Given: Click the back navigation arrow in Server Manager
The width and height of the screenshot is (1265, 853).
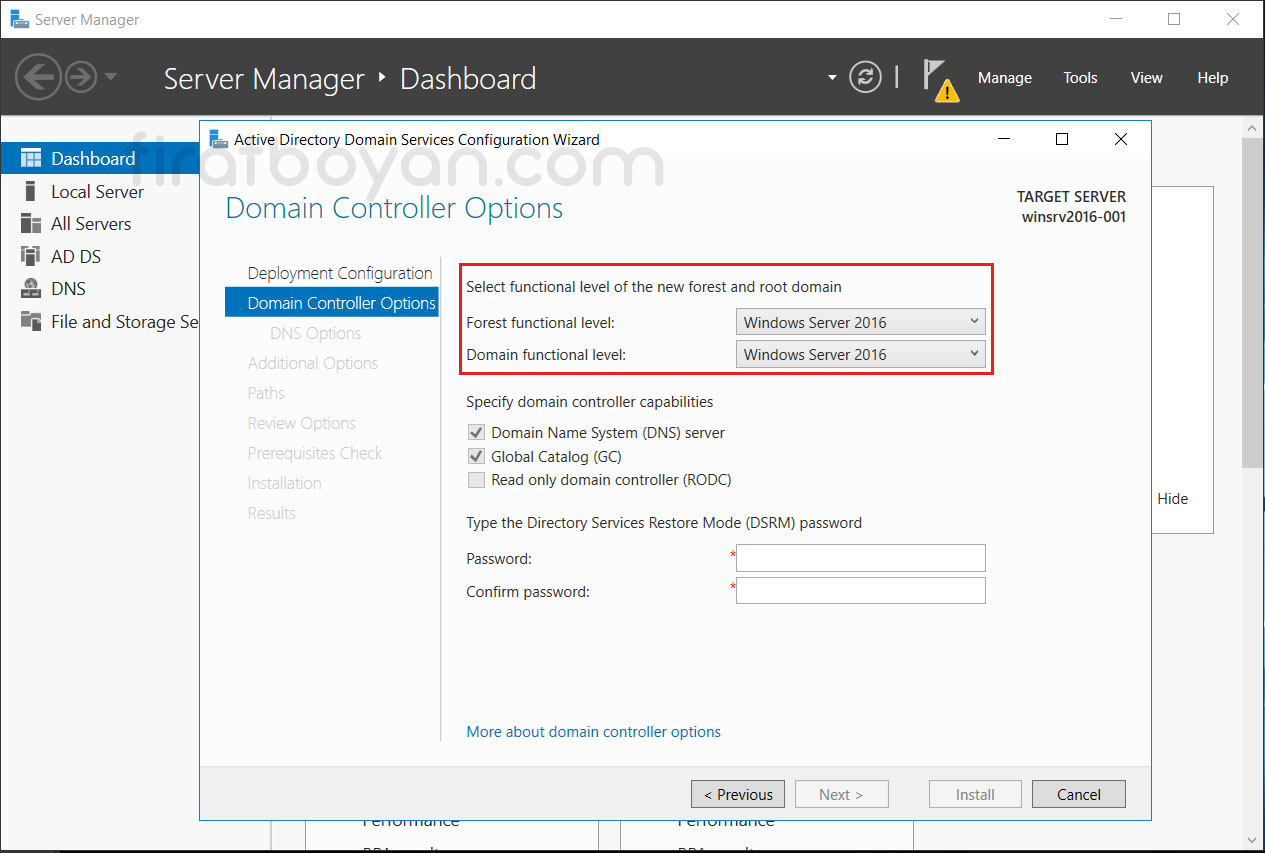Looking at the screenshot, I should (38, 77).
